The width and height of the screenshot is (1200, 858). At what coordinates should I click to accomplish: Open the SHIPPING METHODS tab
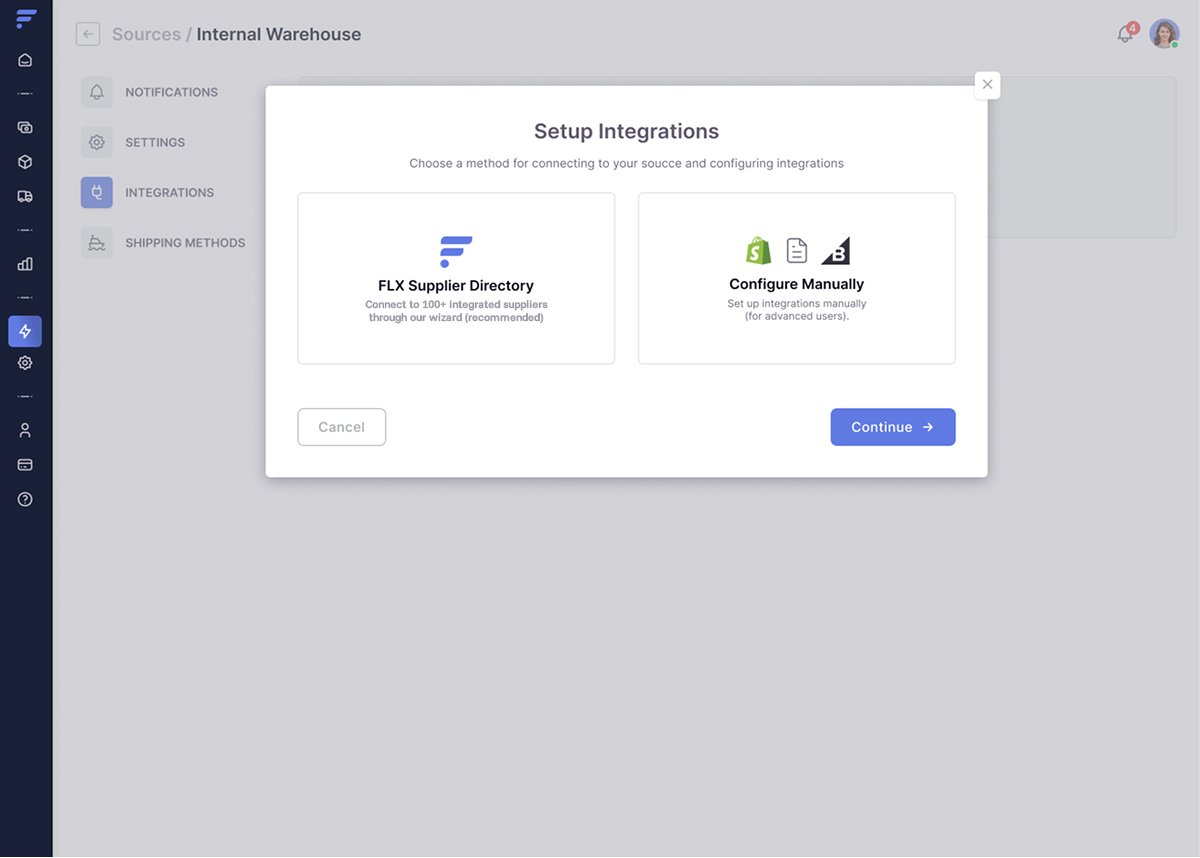185,242
